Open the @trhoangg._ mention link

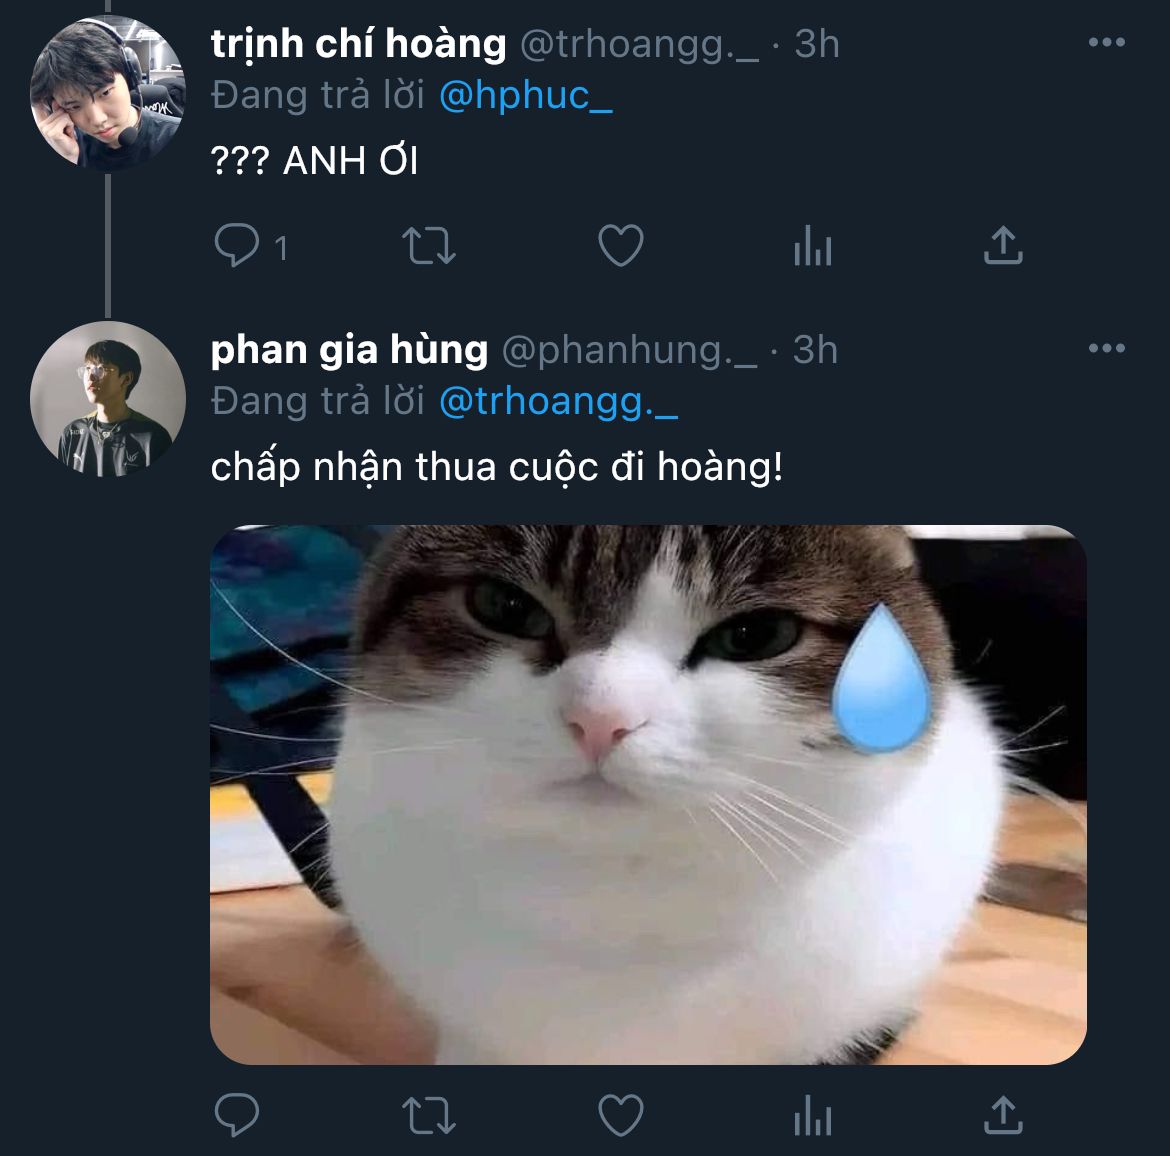559,402
